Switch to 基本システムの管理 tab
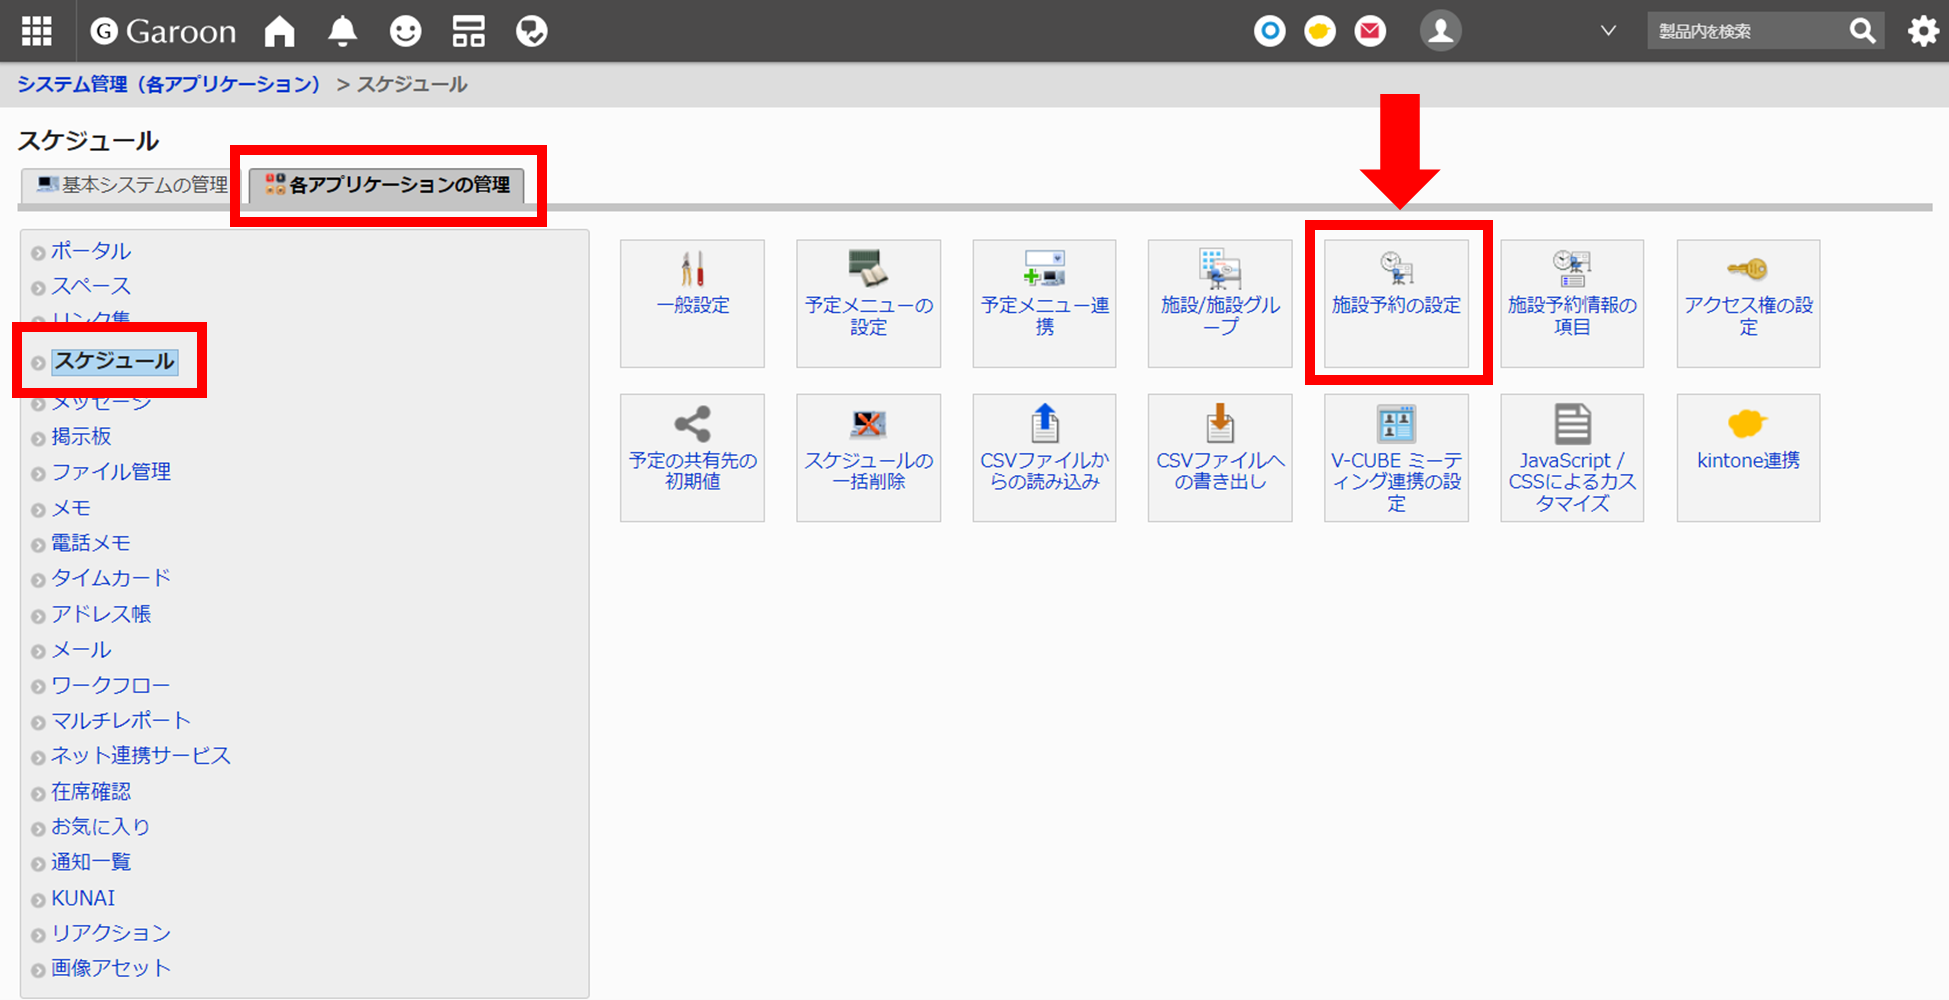Image resolution: width=1949 pixels, height=1000 pixels. pos(132,185)
